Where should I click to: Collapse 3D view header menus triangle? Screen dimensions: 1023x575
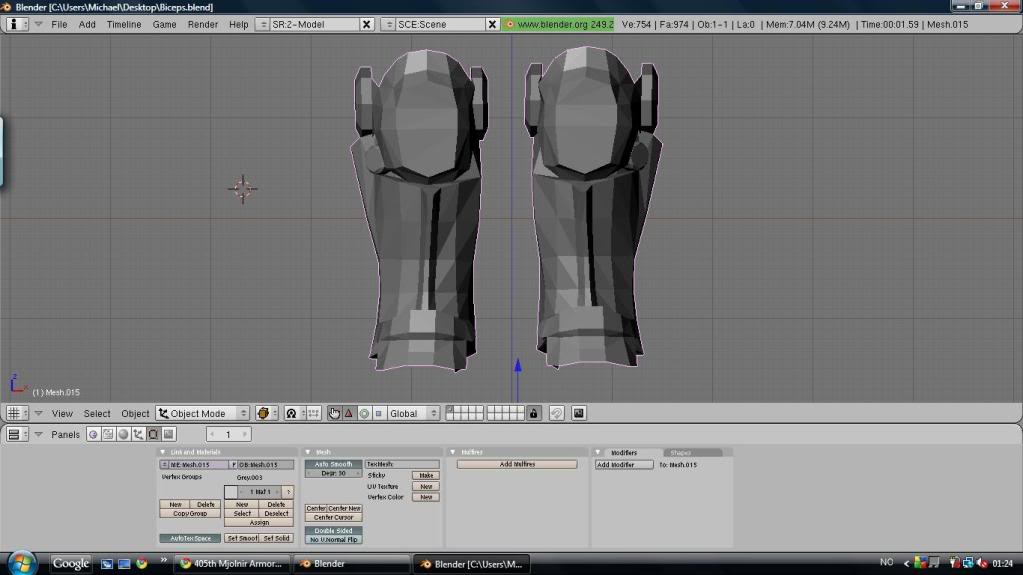click(38, 413)
